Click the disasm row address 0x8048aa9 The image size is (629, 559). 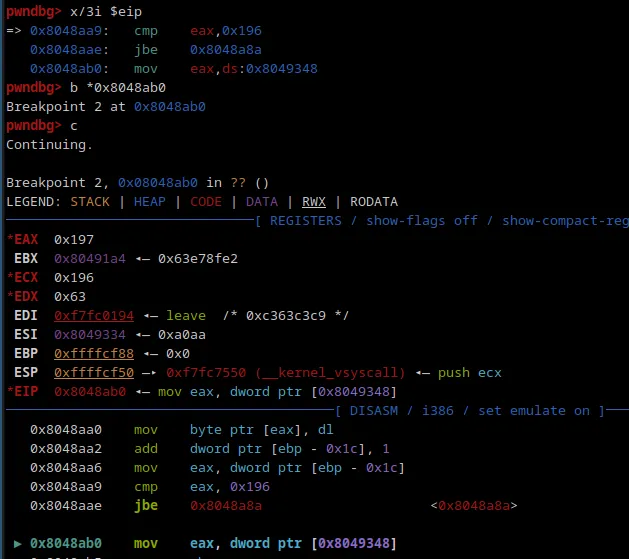[x=66, y=487]
